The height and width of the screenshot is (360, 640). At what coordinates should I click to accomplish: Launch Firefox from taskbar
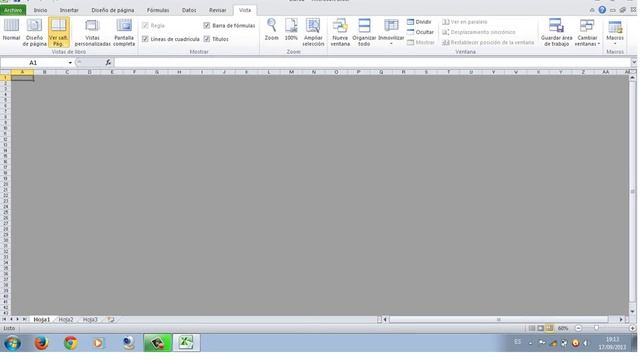point(41,343)
